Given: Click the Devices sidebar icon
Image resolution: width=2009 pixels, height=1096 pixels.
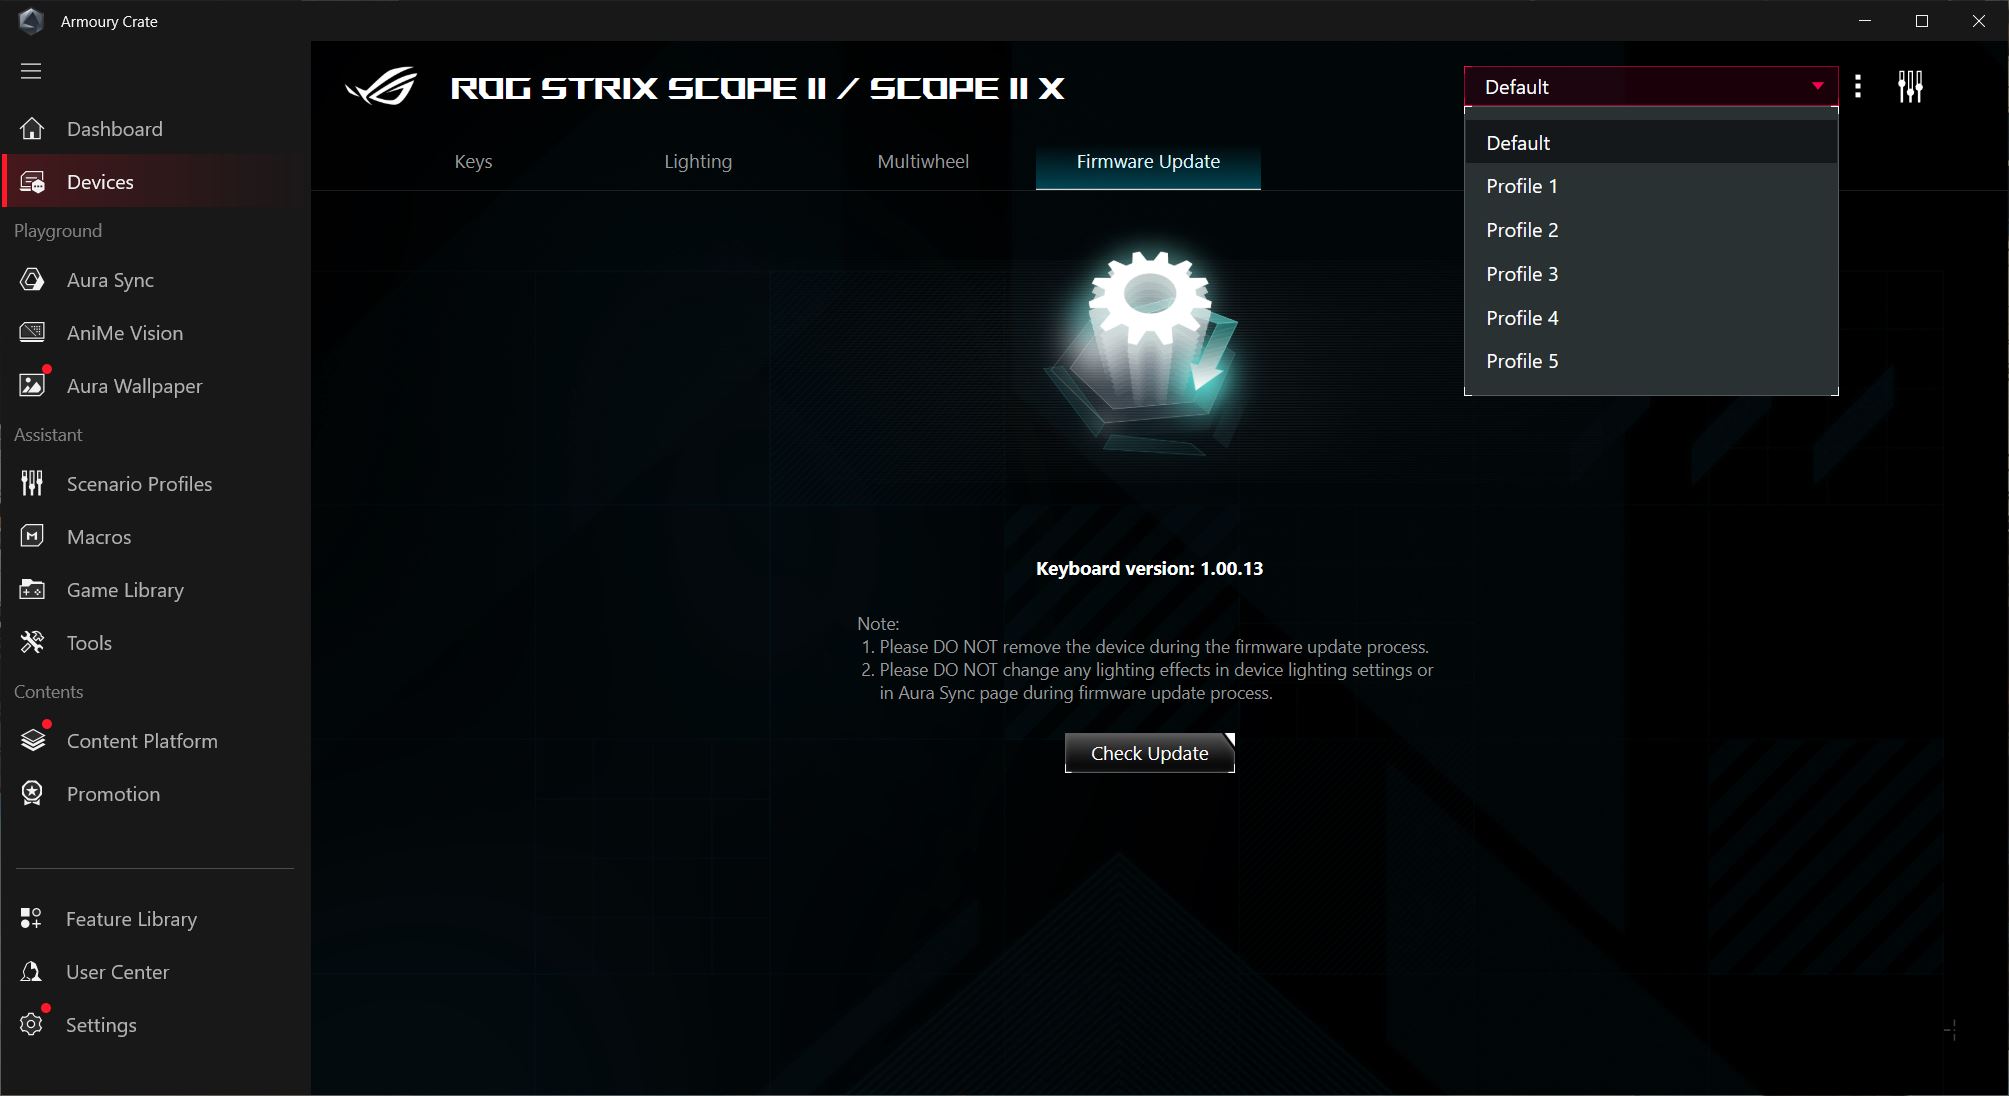Looking at the screenshot, I should (32, 182).
